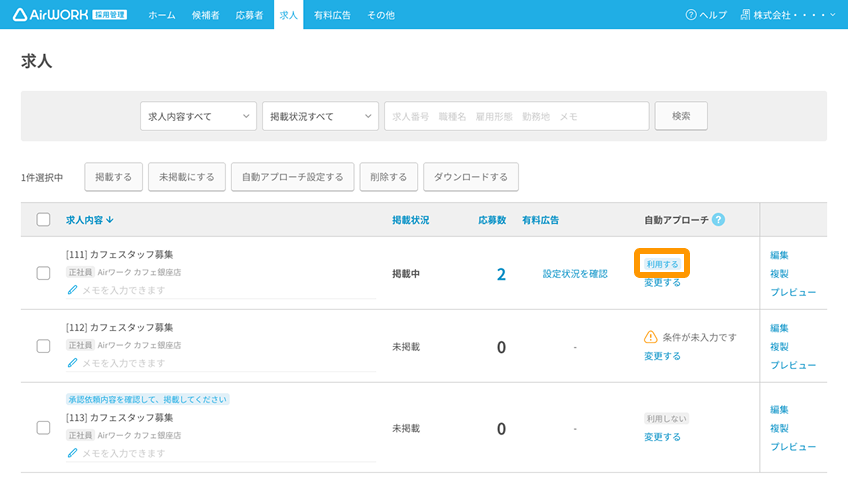This screenshot has width=848, height=494.
Task: Sort by 有料広告 column header
Action: 540,220
